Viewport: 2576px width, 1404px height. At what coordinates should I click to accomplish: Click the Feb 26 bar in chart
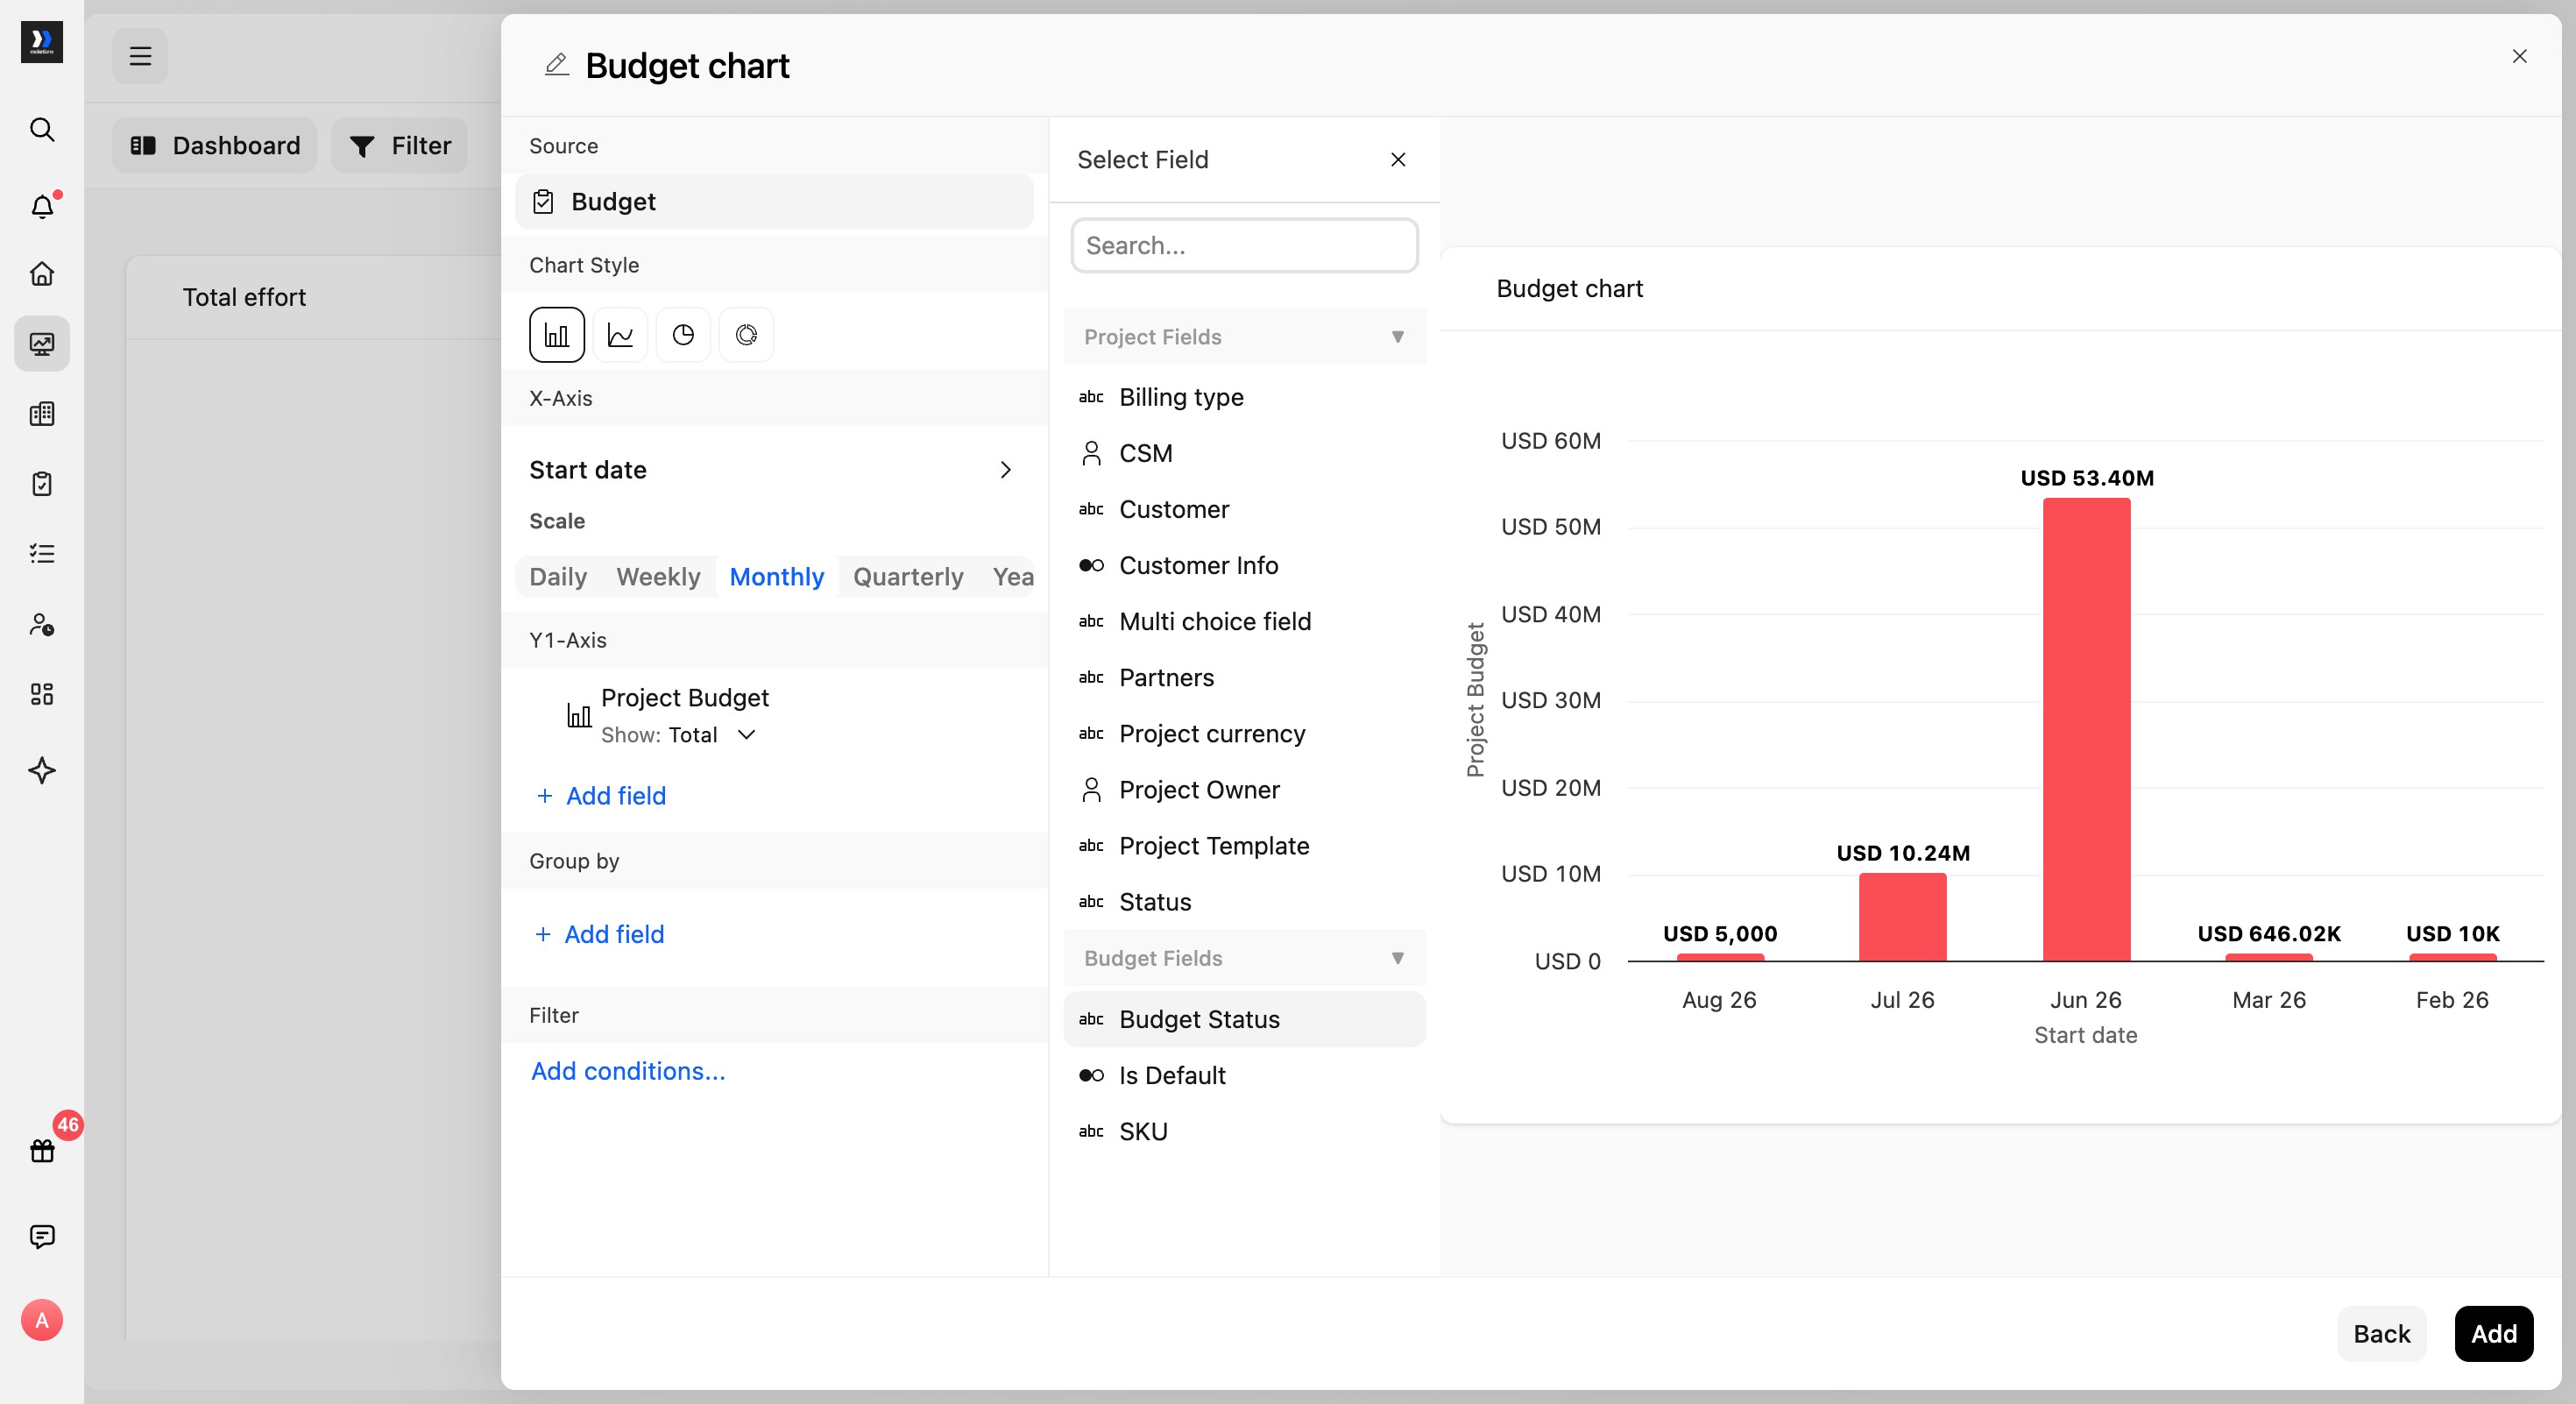(x=2452, y=957)
